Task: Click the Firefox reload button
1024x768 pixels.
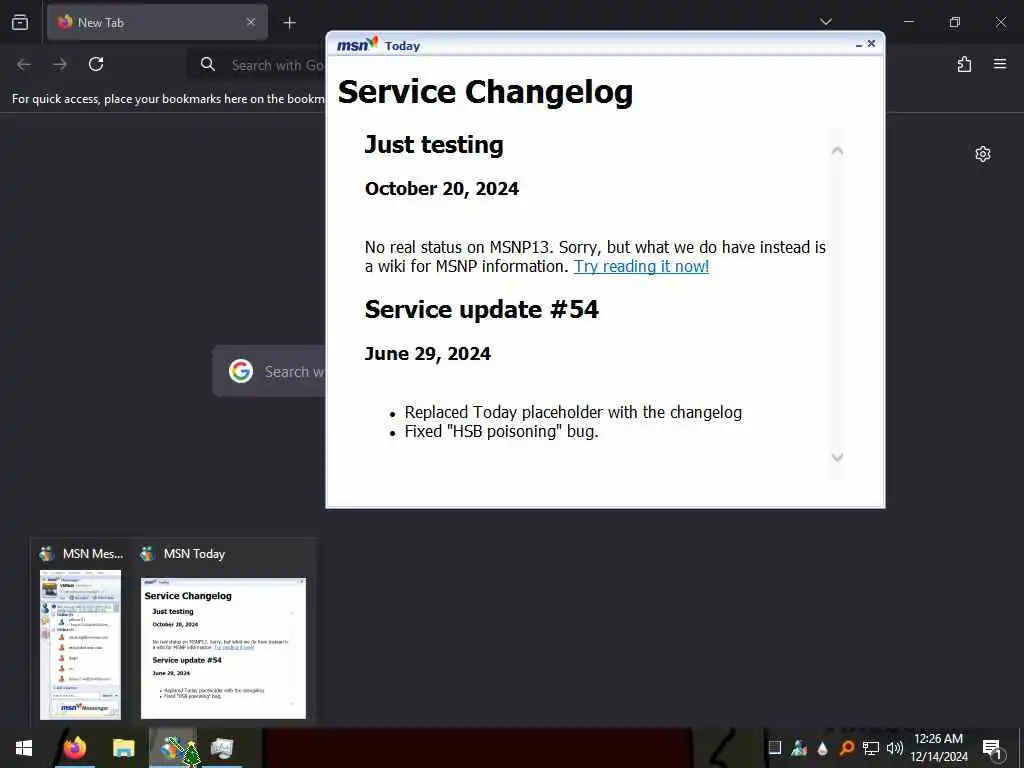Action: tap(96, 64)
